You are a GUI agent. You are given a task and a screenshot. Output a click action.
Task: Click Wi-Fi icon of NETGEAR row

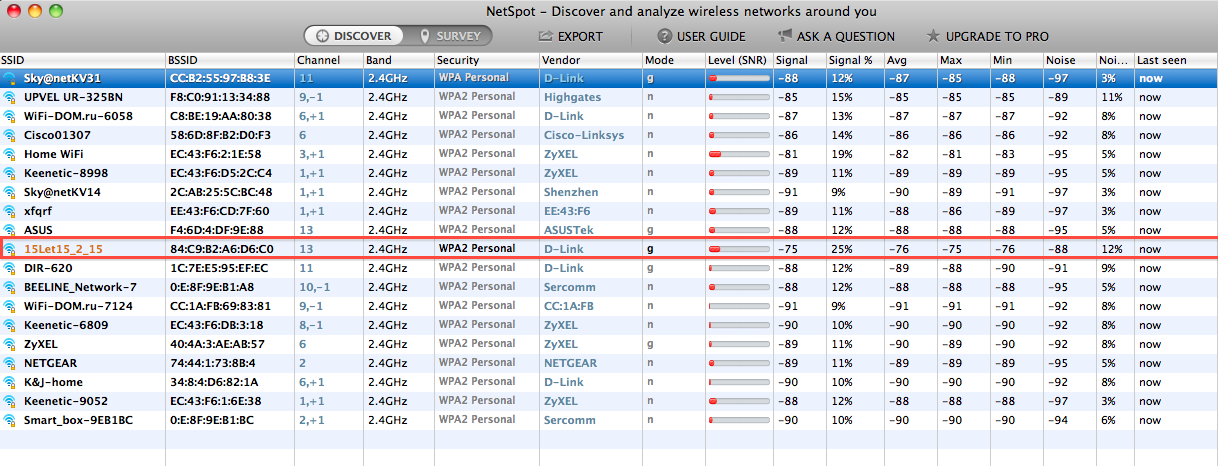click(10, 363)
